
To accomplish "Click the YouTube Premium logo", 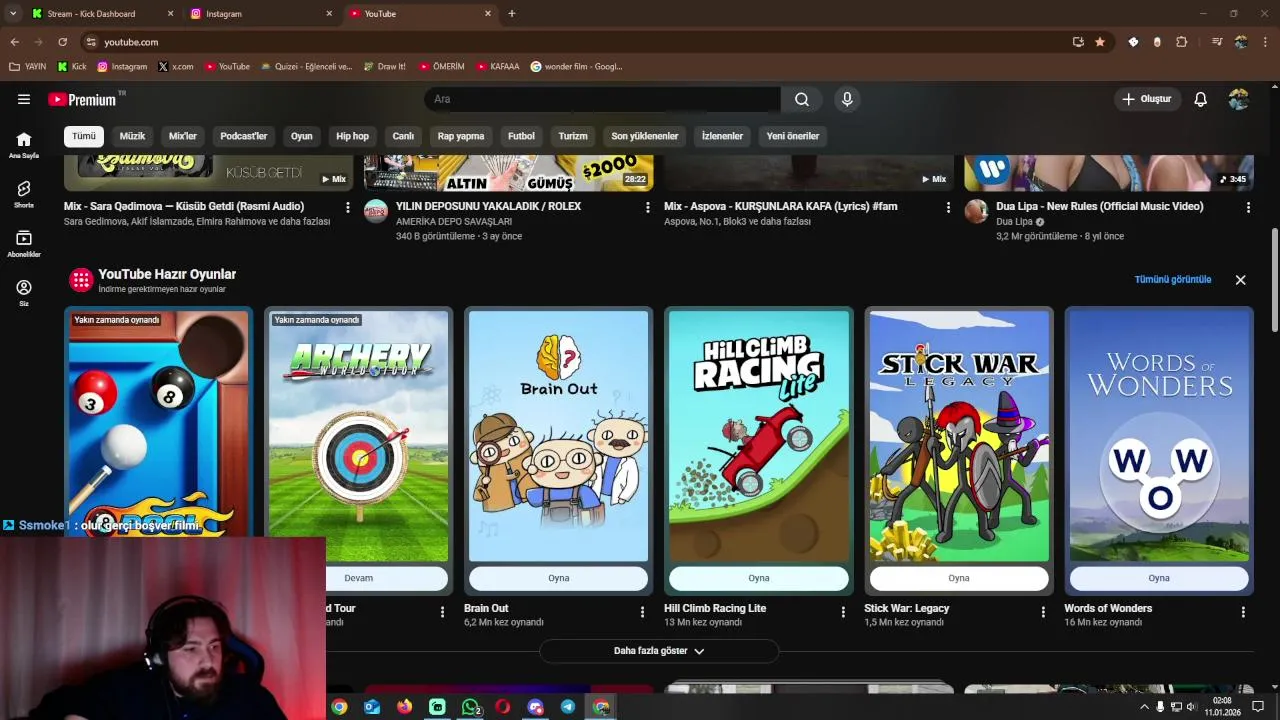I will [82, 99].
